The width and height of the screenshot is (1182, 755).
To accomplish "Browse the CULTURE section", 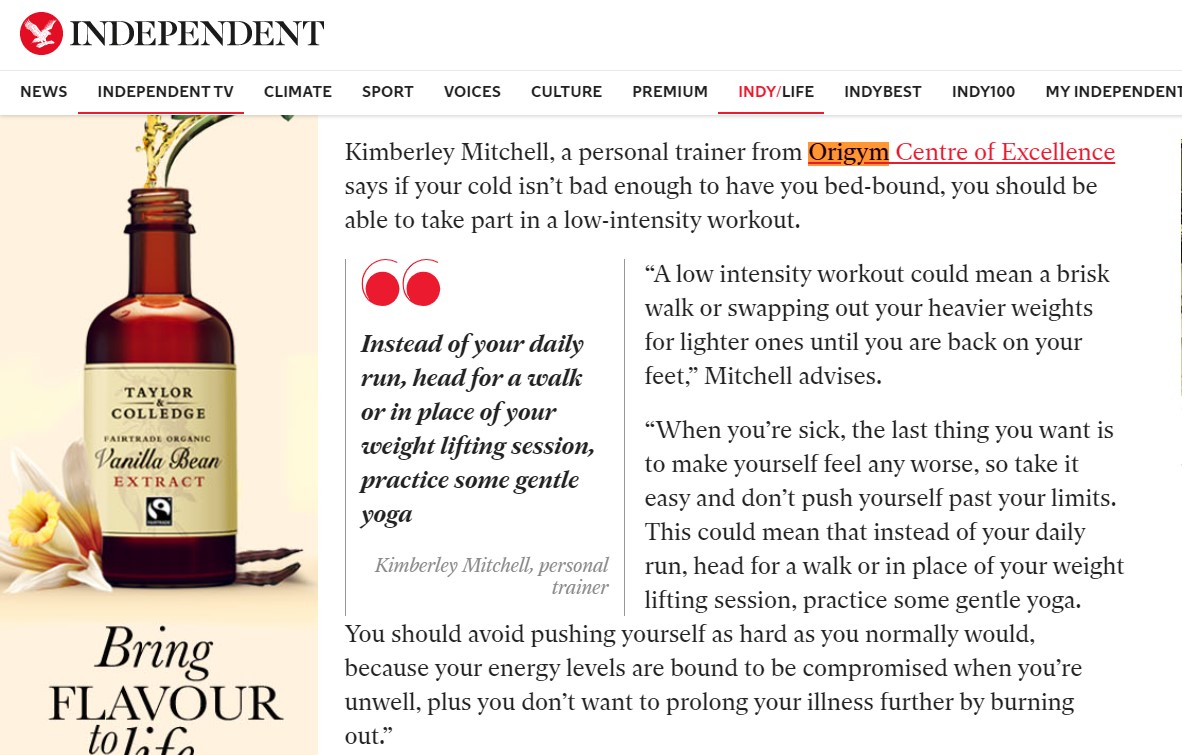I will (x=566, y=91).
